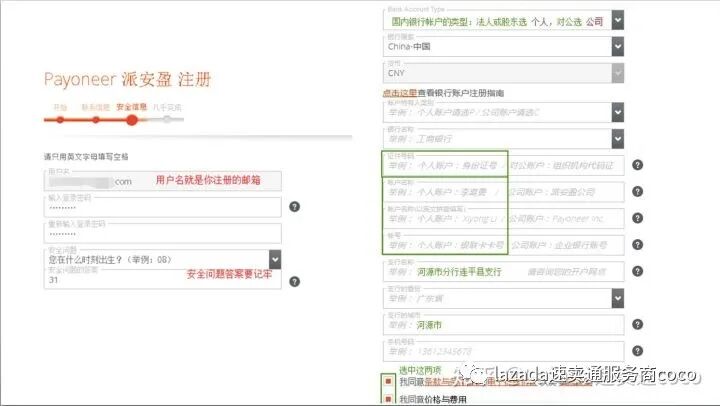Click the large active progress bar dot
The height and width of the screenshot is (406, 720).
click(132, 120)
